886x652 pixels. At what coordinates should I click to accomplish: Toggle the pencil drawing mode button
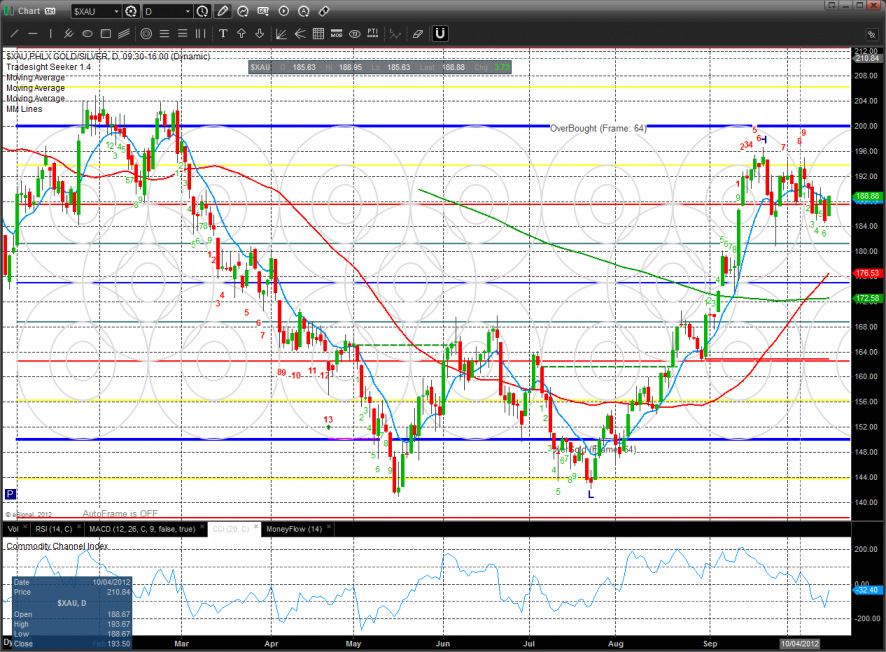[x=222, y=12]
